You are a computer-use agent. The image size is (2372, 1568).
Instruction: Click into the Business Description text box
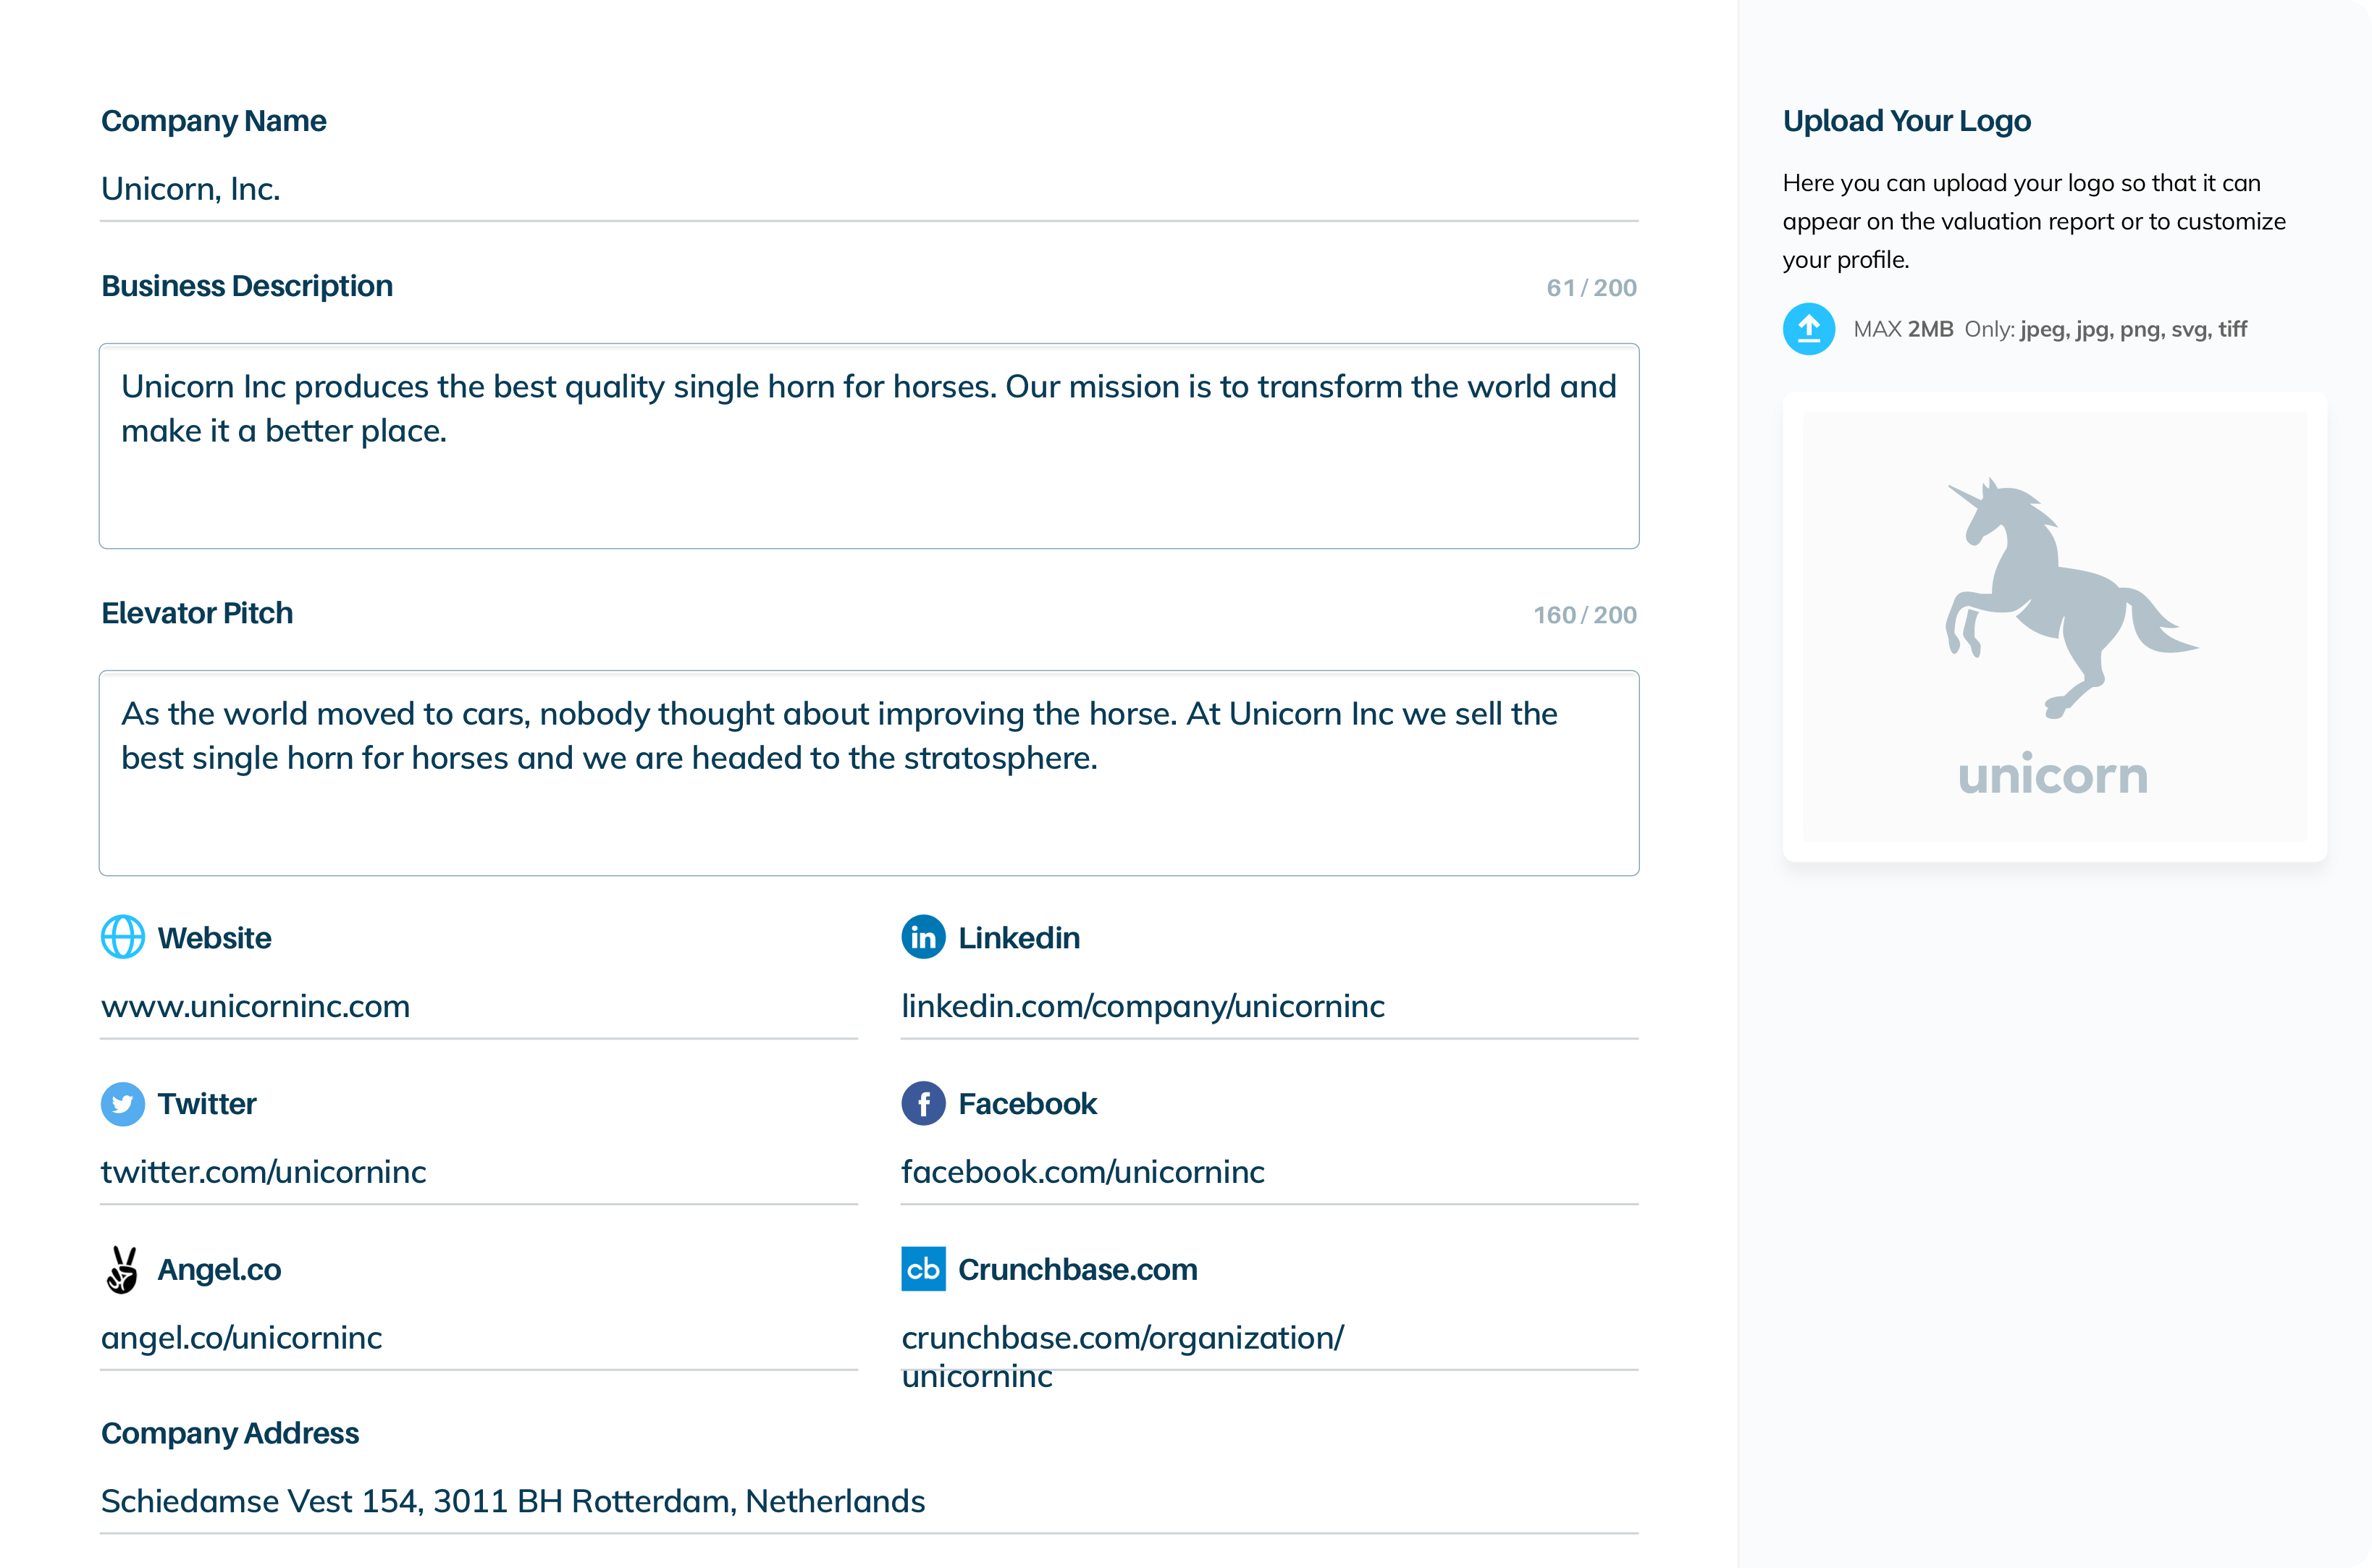[869, 446]
